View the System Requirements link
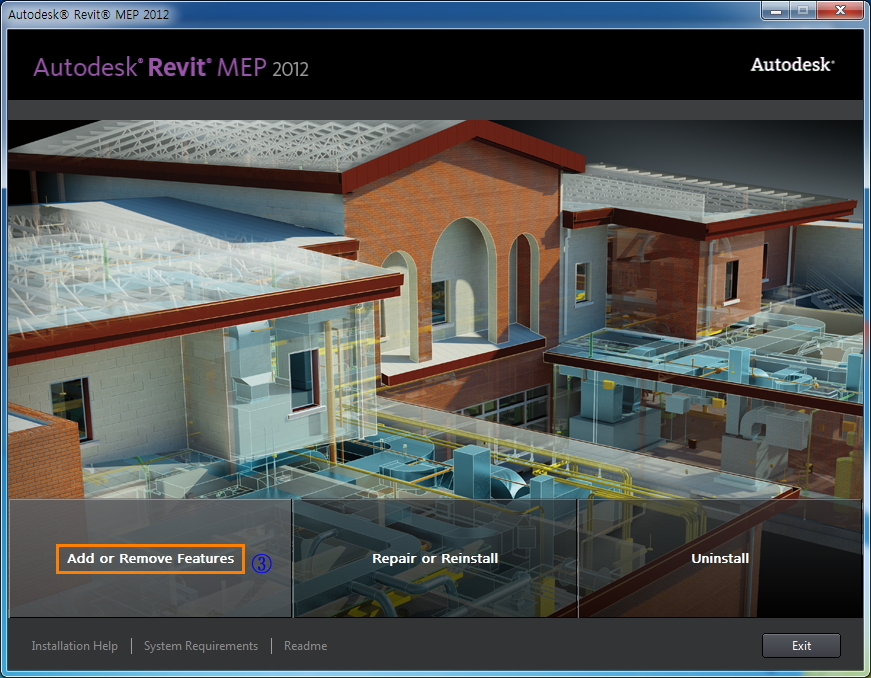This screenshot has width=871, height=678. [x=201, y=646]
